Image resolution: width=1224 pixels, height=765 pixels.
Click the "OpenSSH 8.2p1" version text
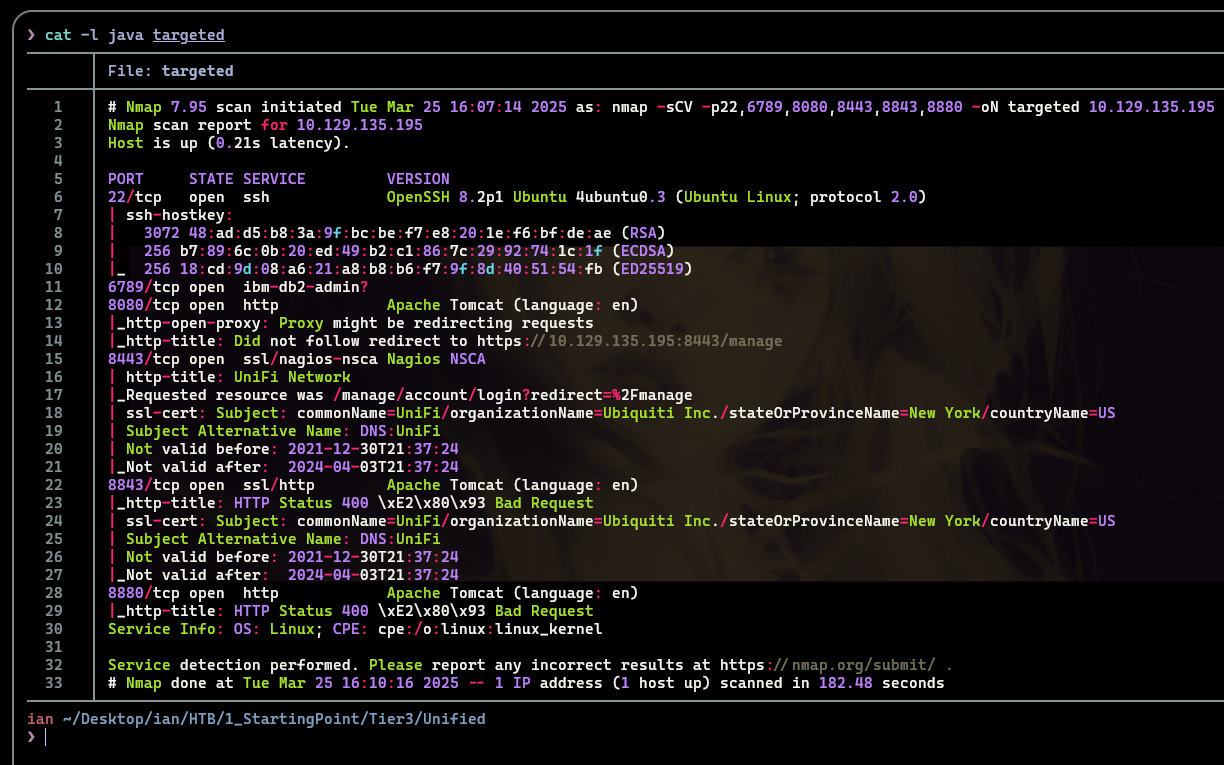point(445,197)
